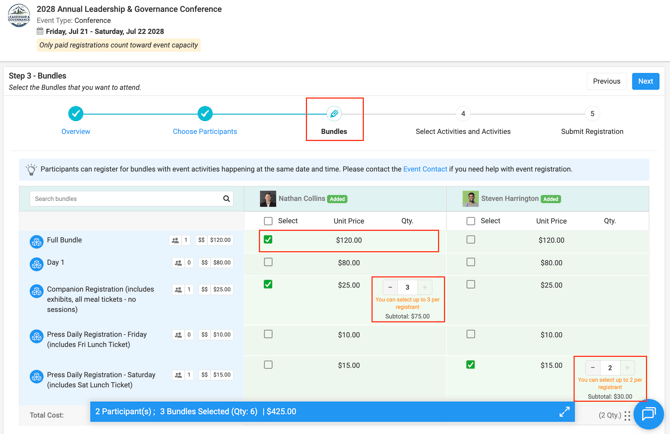Click the Previous button
This screenshot has height=434, width=670.
pyautogui.click(x=606, y=81)
